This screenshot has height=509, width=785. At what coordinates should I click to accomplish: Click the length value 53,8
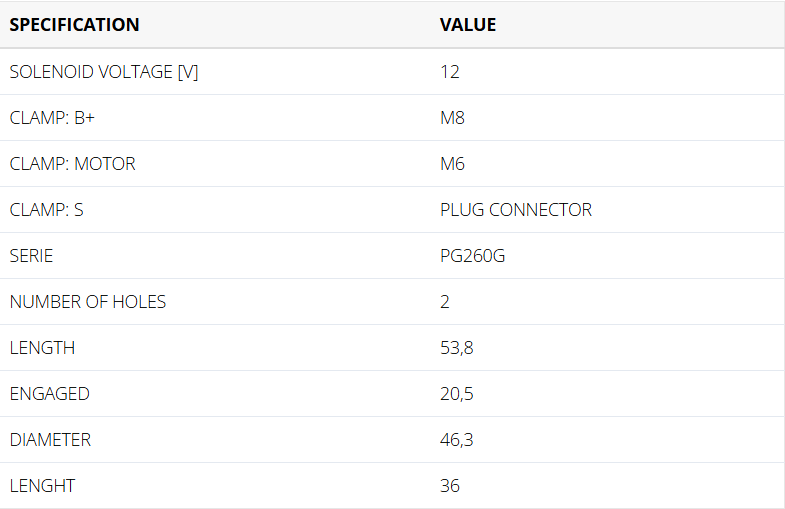click(x=457, y=348)
